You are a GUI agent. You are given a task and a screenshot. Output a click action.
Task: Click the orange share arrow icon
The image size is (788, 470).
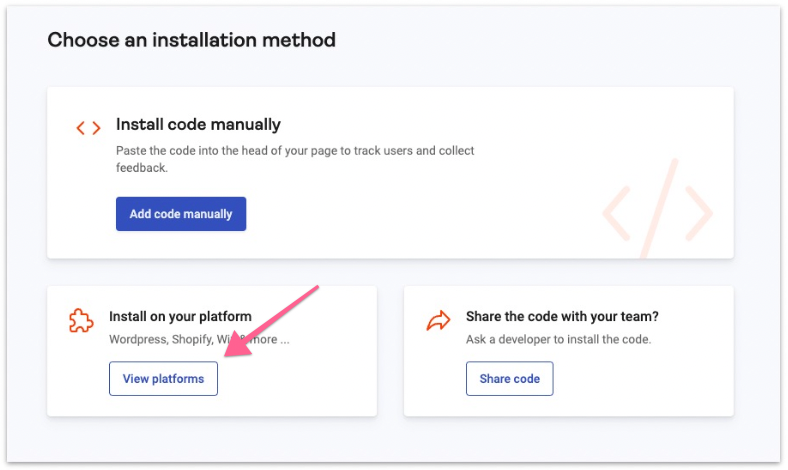click(438, 320)
